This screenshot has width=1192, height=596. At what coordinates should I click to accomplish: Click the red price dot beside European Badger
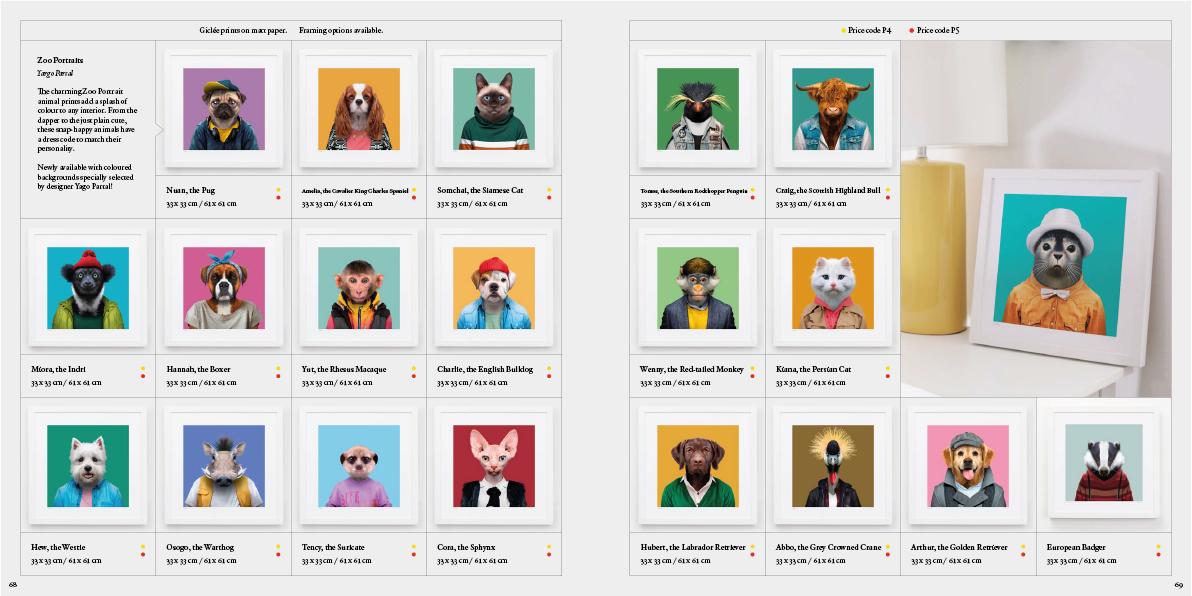click(1158, 554)
